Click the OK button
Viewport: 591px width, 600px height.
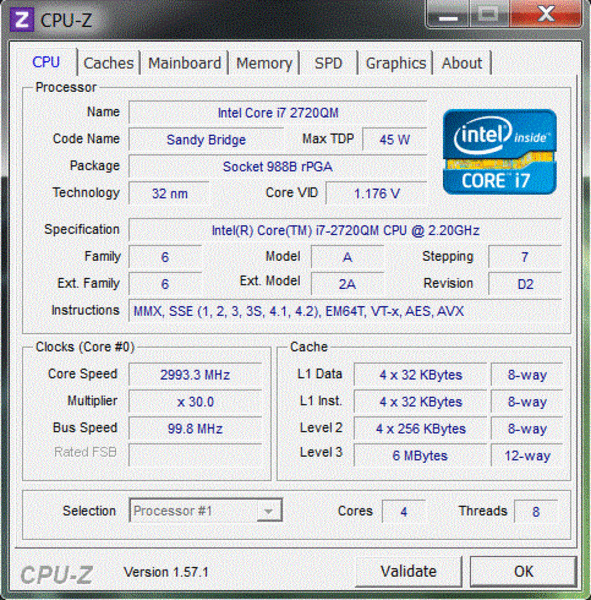[x=523, y=571]
